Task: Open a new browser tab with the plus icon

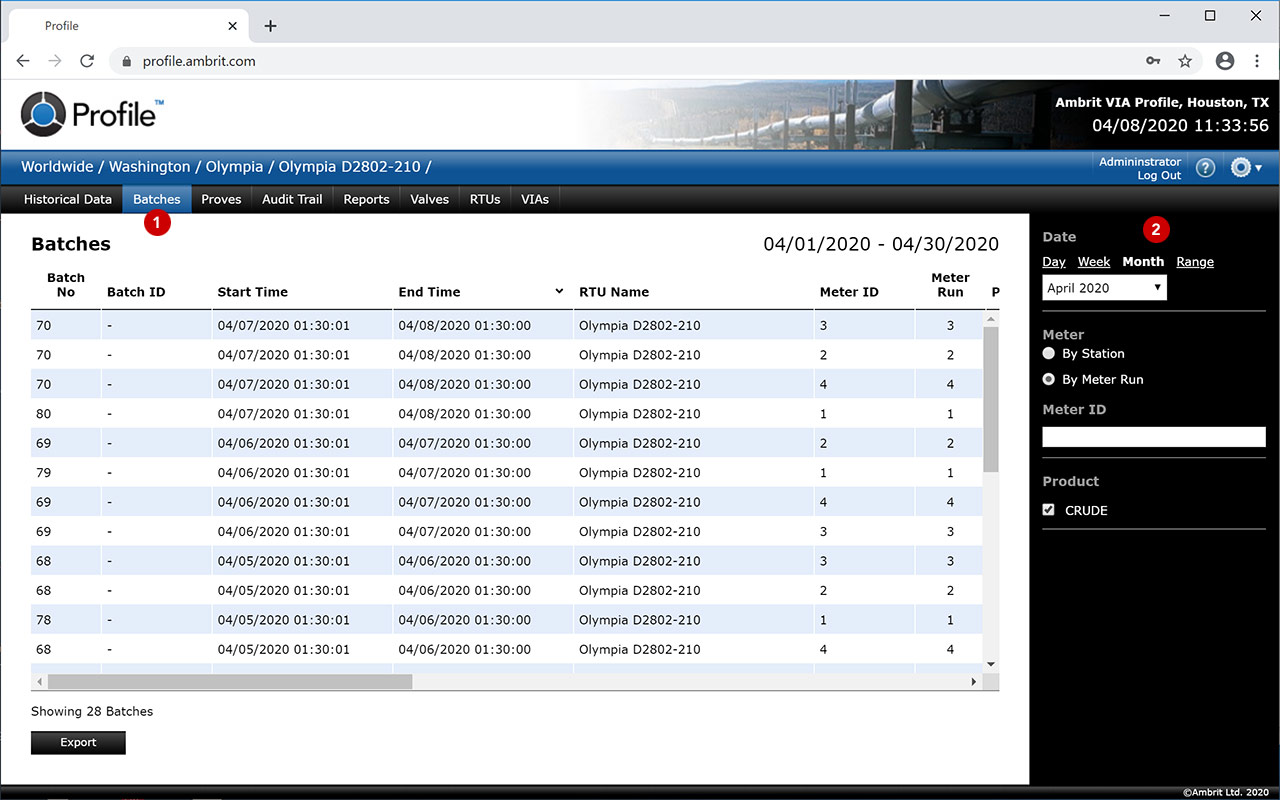Action: tap(270, 26)
